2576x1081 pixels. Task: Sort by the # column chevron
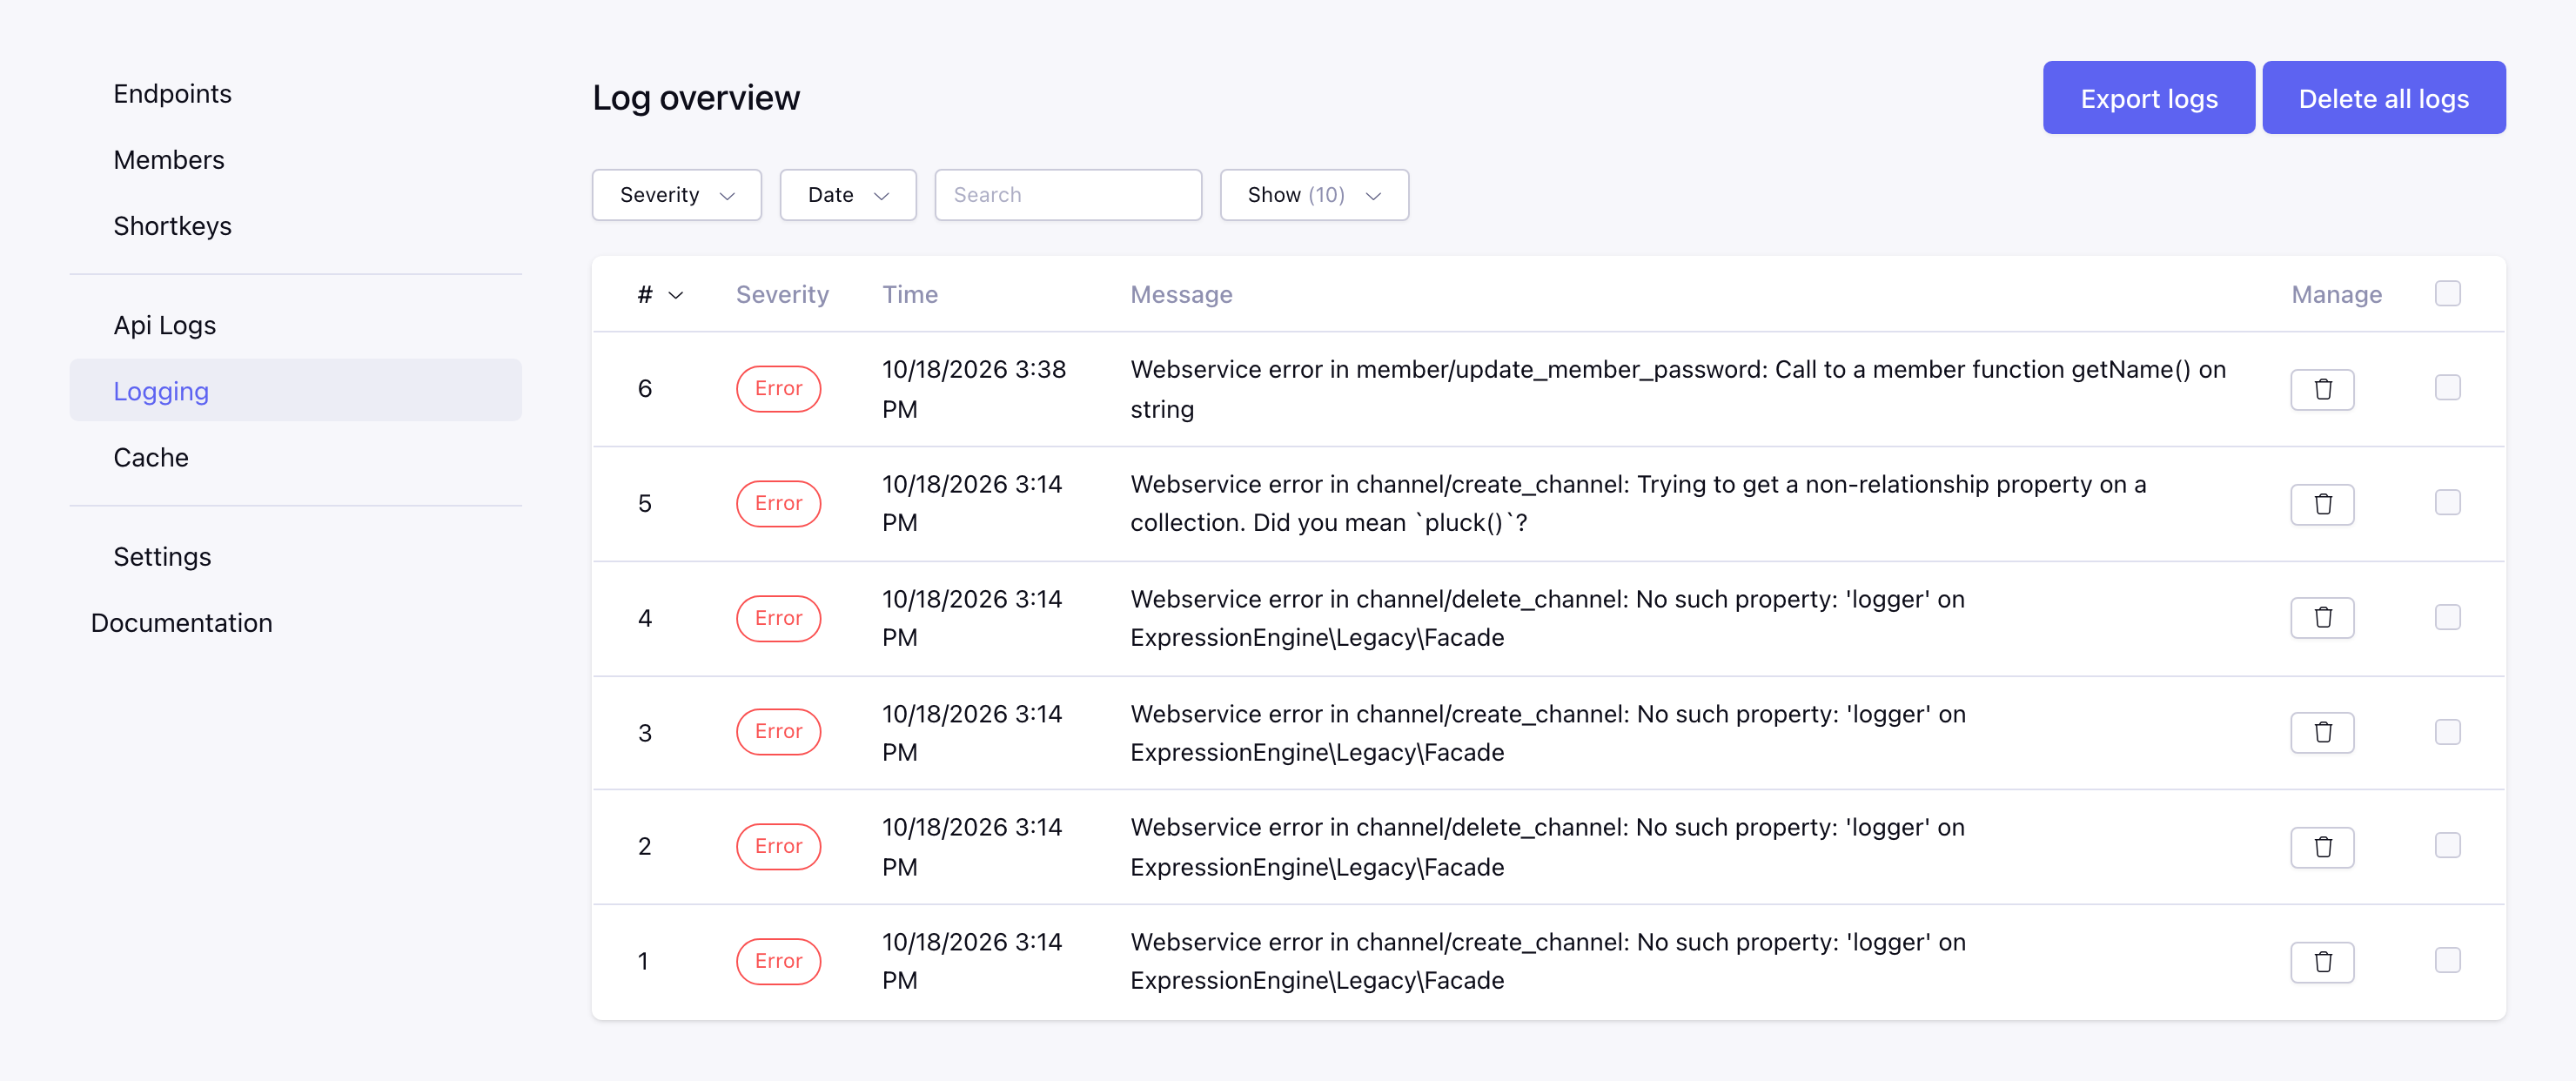click(x=676, y=295)
